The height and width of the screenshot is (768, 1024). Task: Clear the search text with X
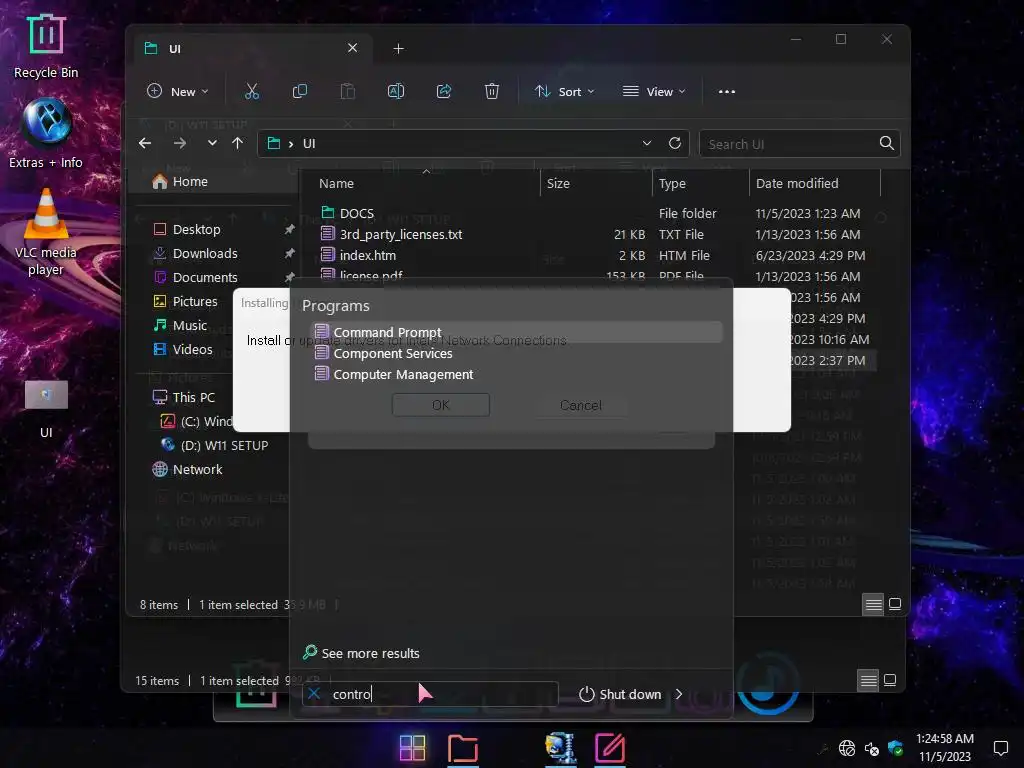(314, 694)
